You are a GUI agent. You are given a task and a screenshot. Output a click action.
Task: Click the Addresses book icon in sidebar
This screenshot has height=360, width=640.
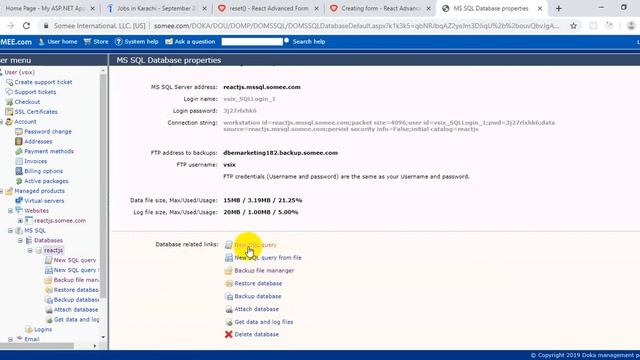(x=19, y=141)
